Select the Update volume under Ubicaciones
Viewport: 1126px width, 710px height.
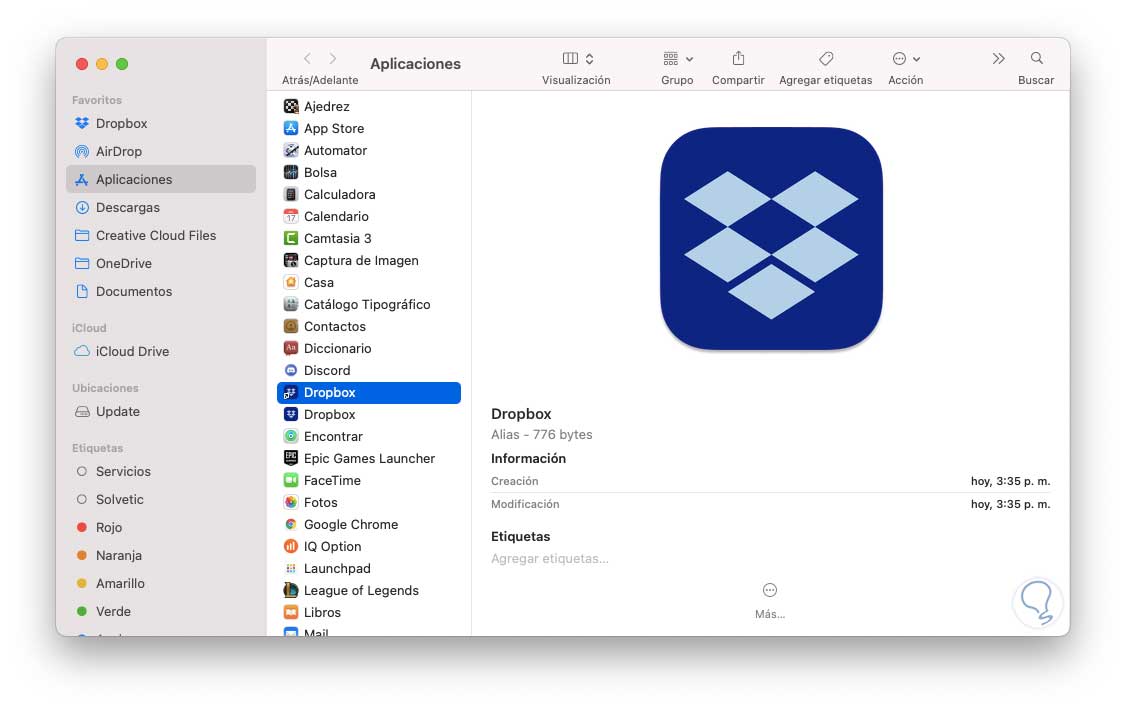click(108, 412)
